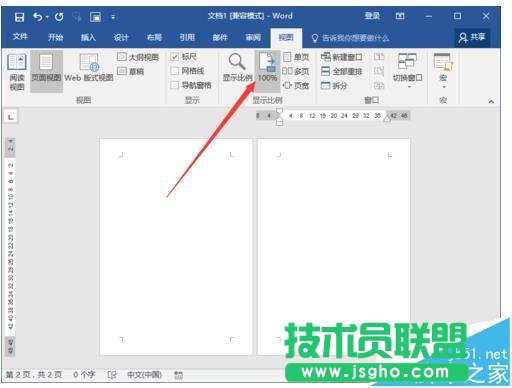Click the reset window position icon
Viewport: 512px width, 388px height.
pos(379,86)
